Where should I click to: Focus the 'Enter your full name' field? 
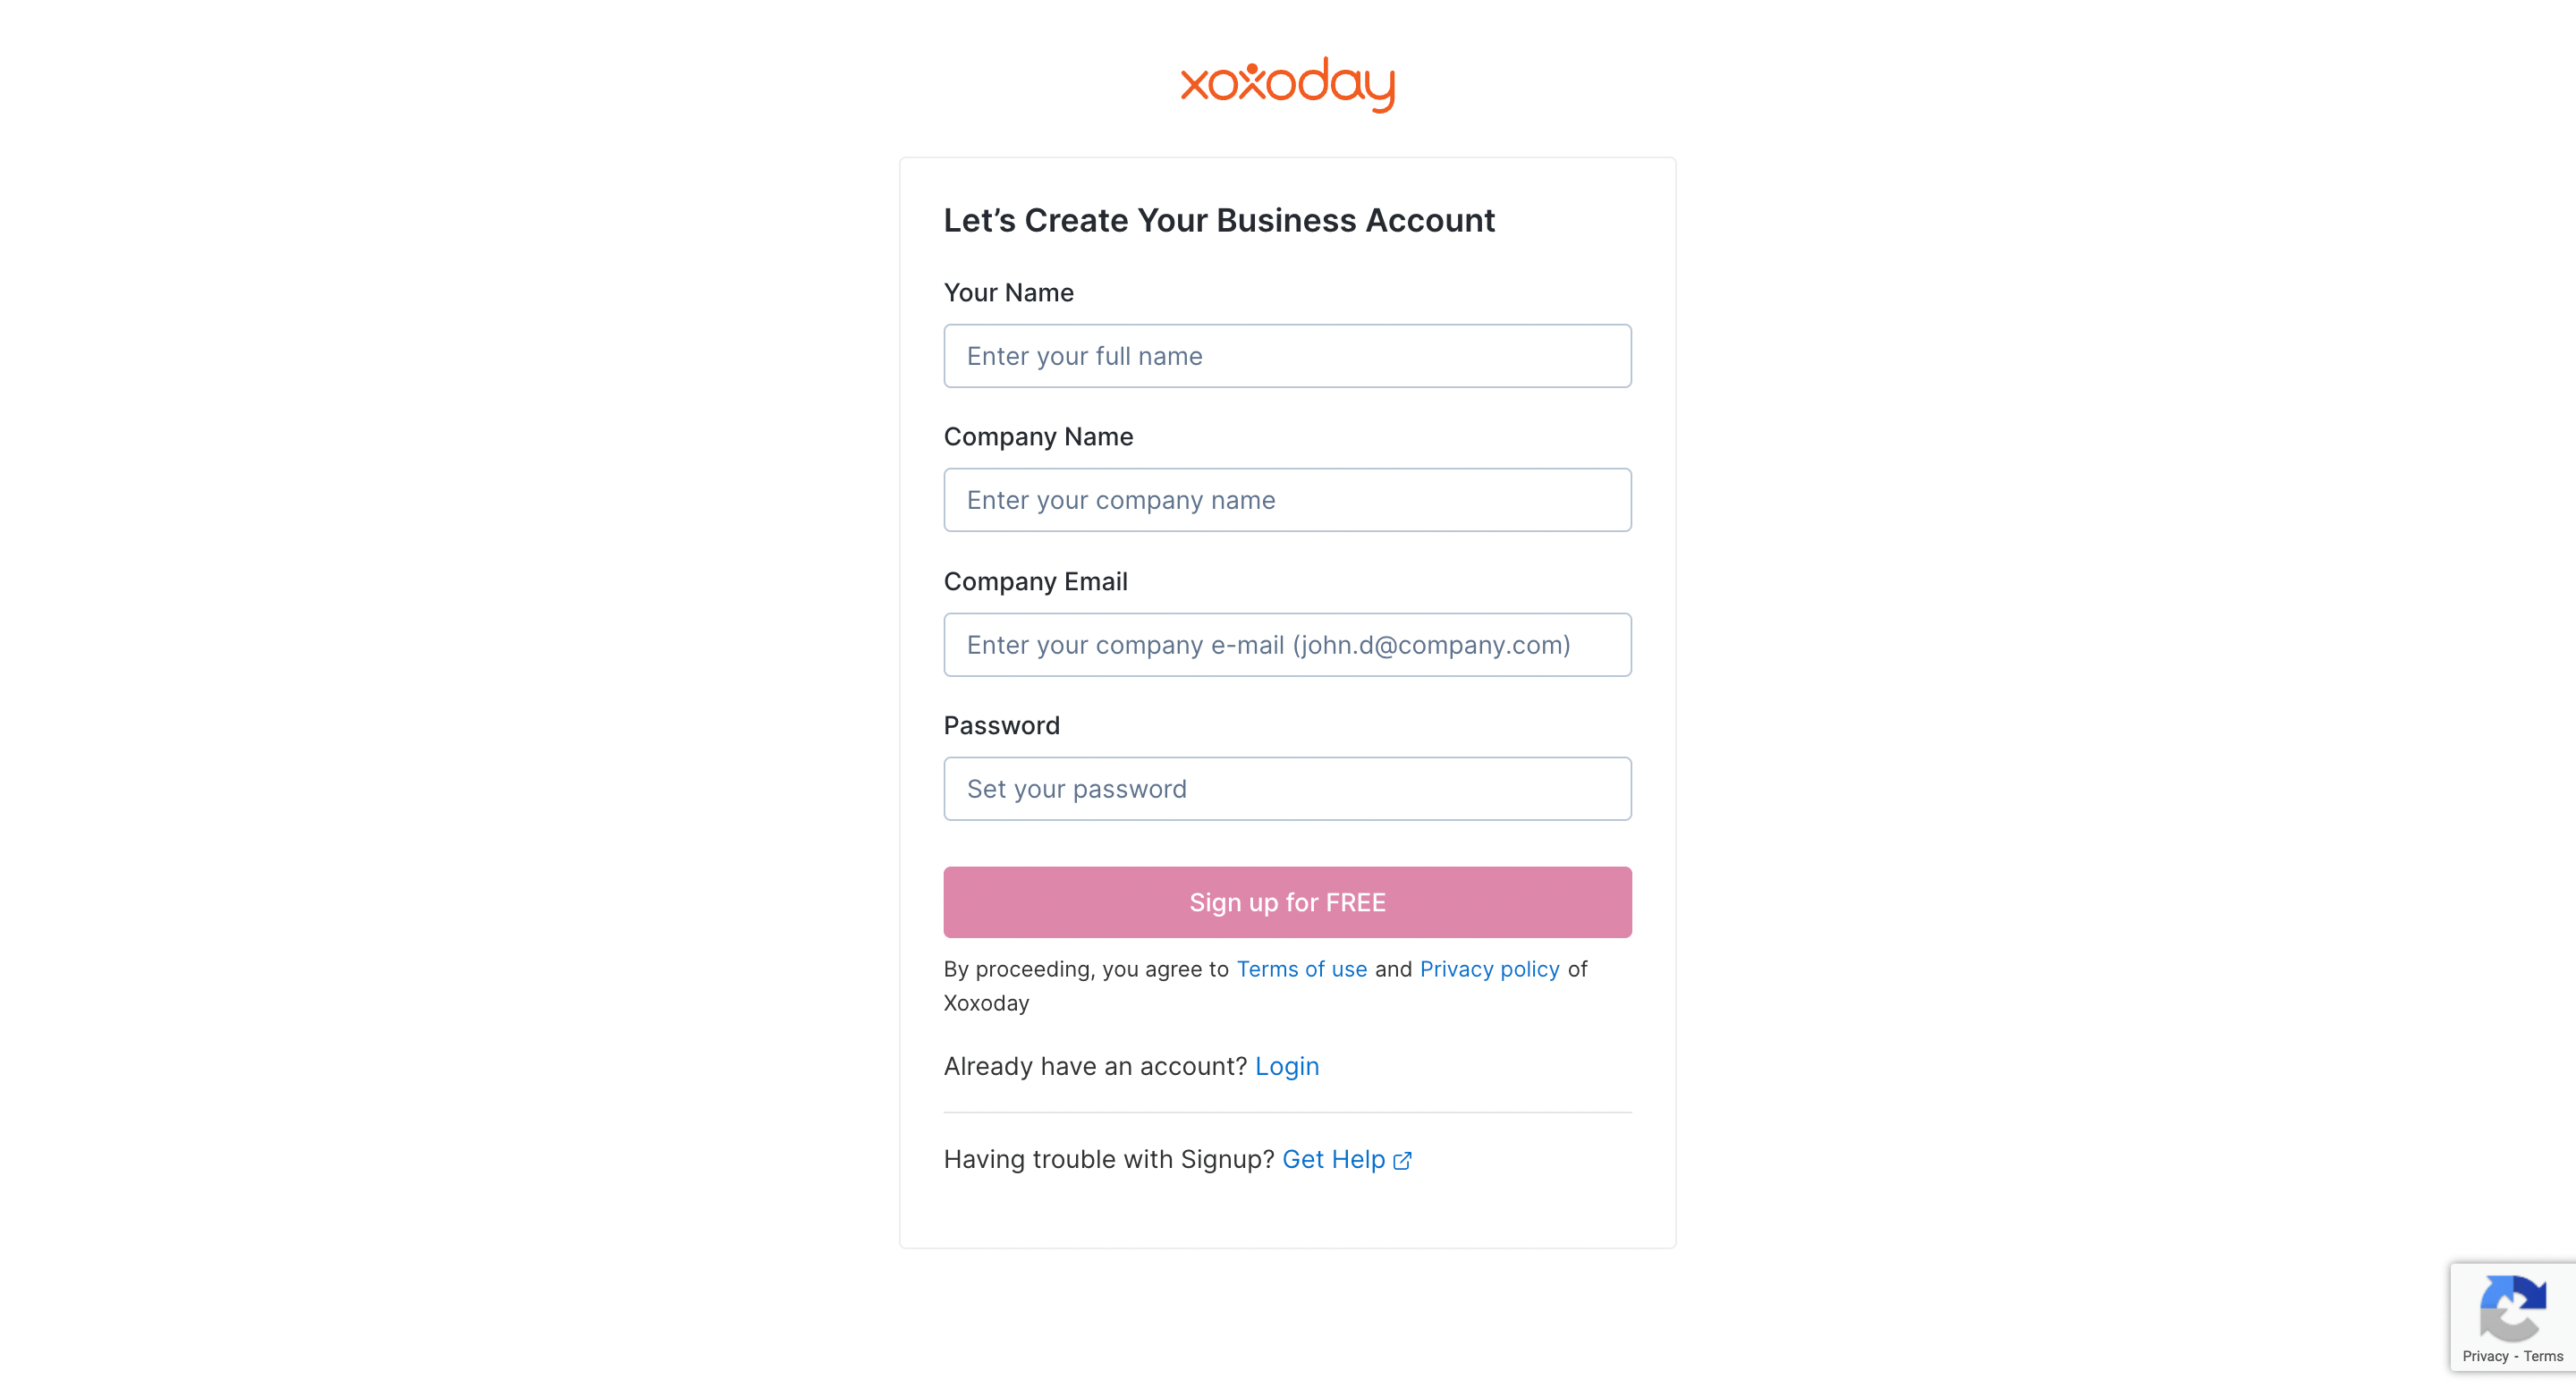(1287, 356)
